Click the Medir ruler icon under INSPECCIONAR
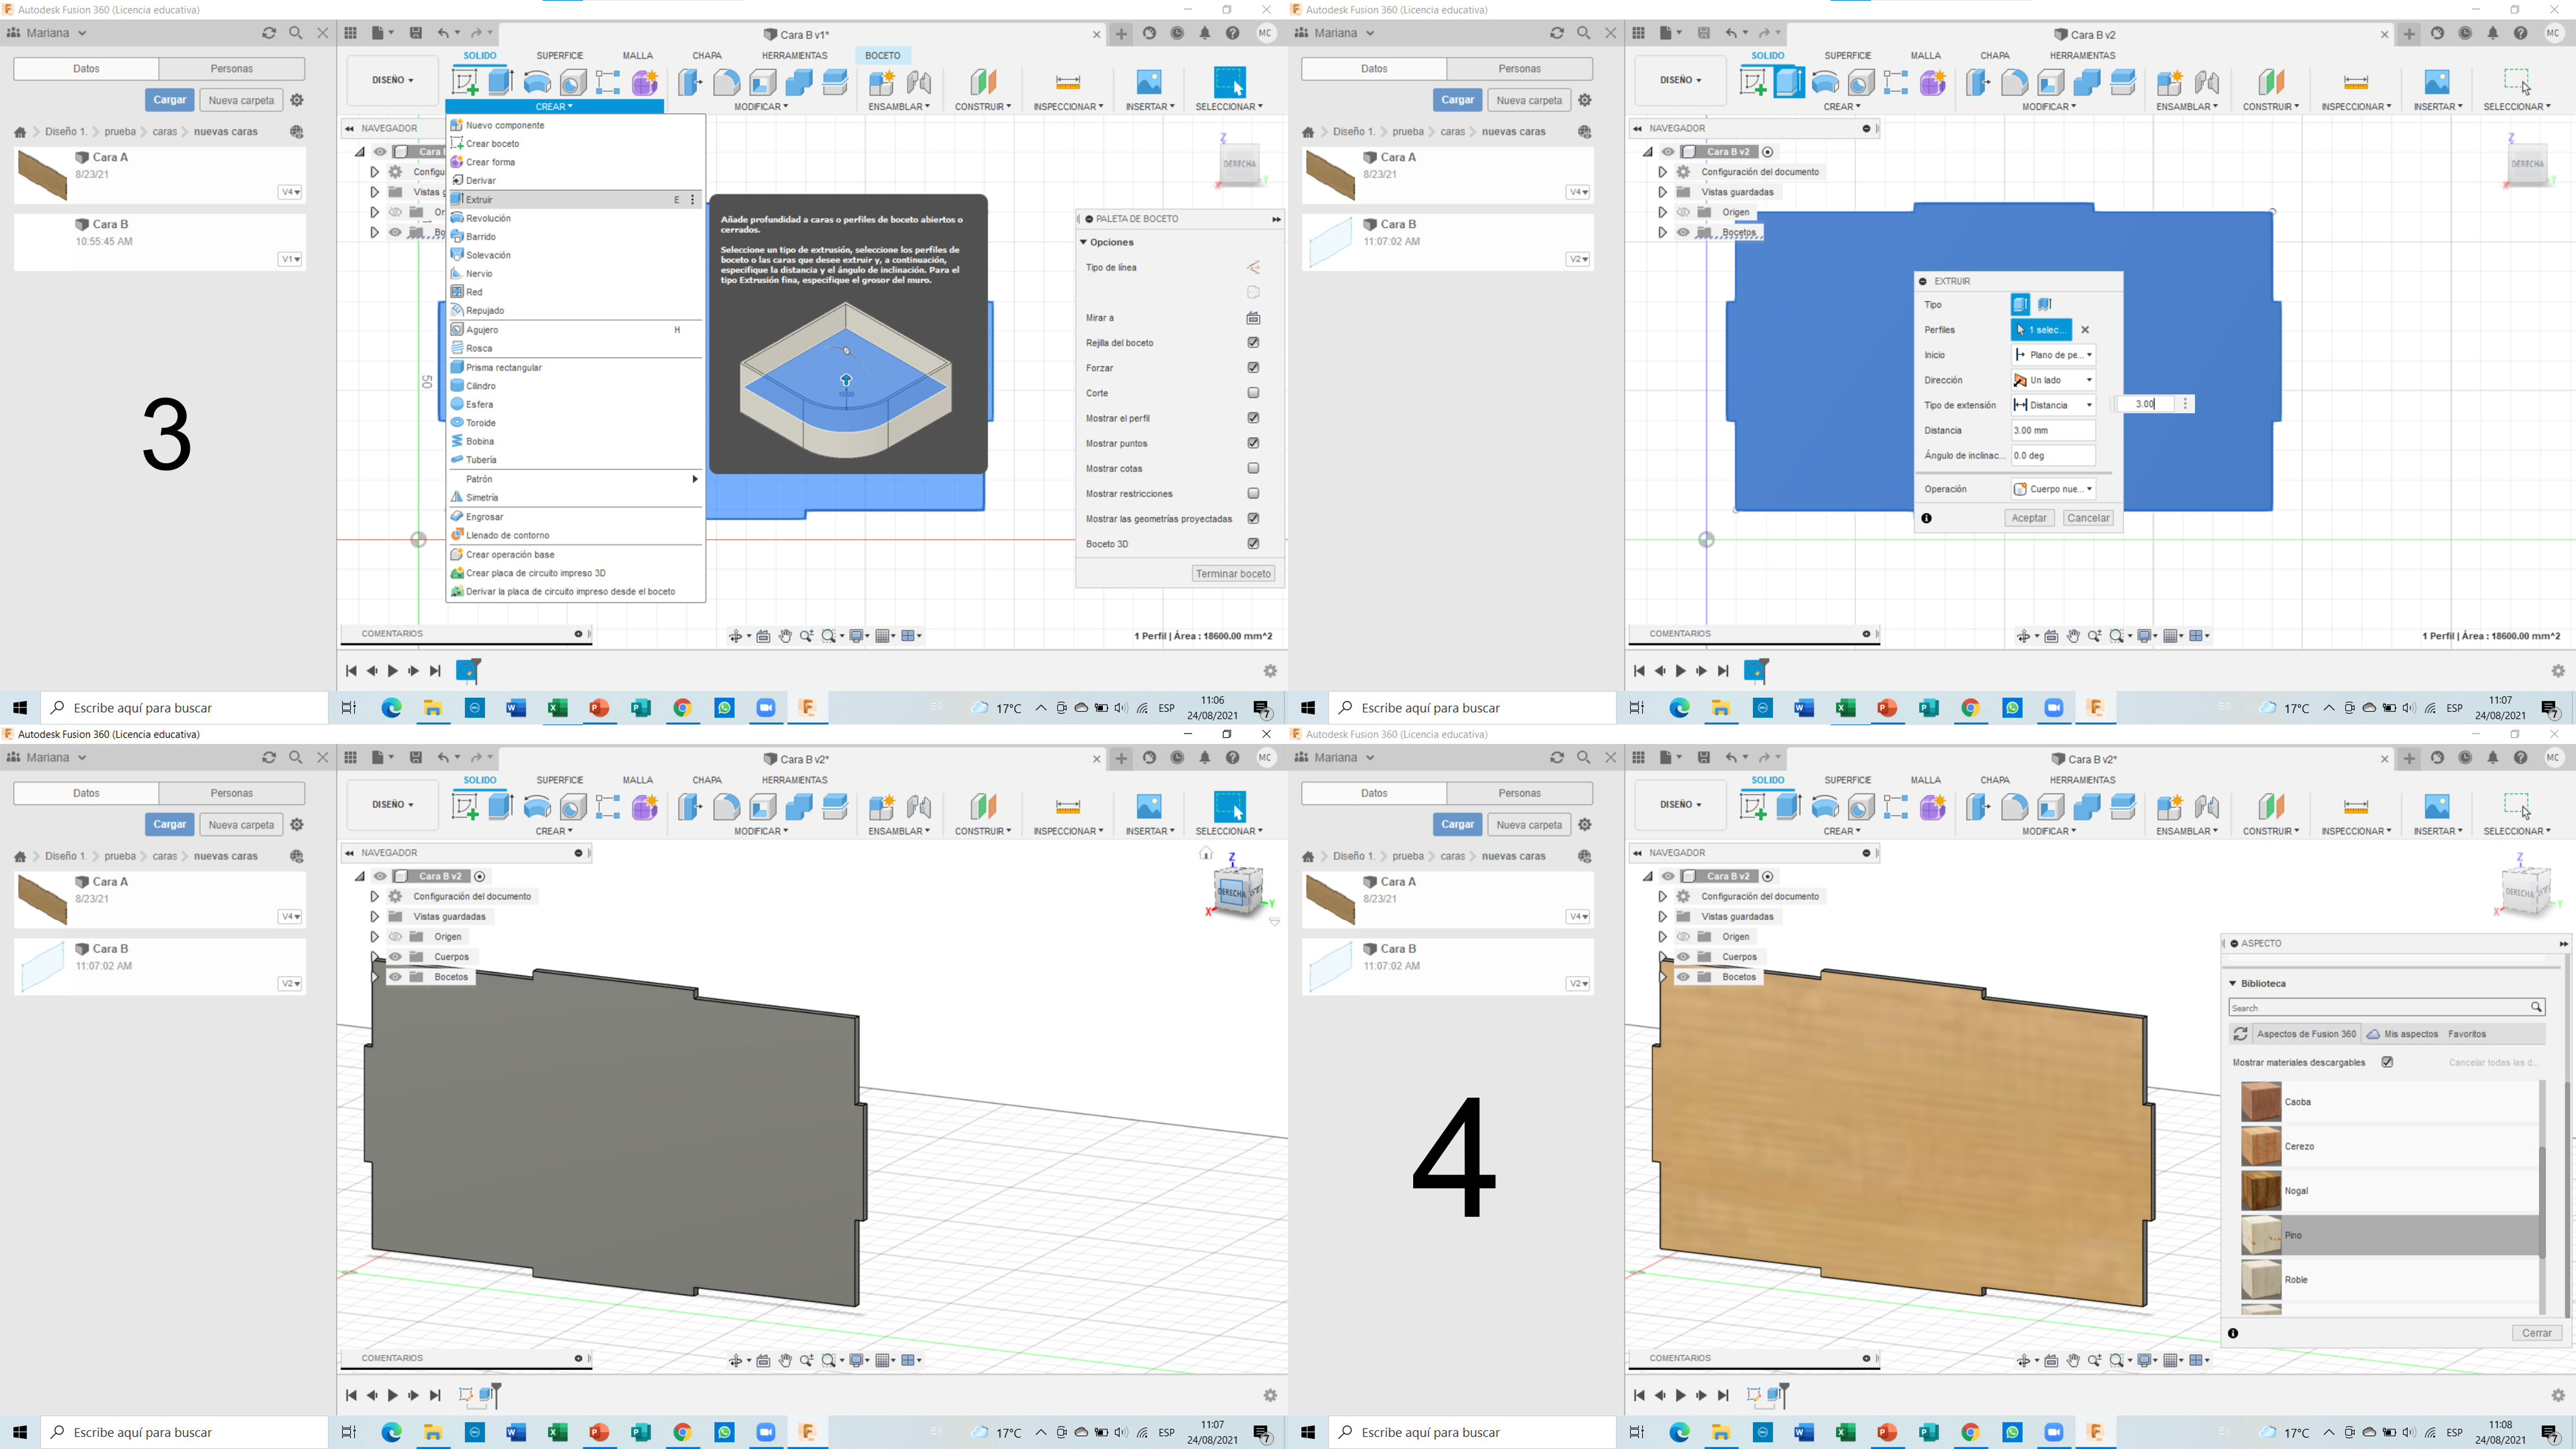This screenshot has width=2576, height=1449. click(x=1067, y=82)
